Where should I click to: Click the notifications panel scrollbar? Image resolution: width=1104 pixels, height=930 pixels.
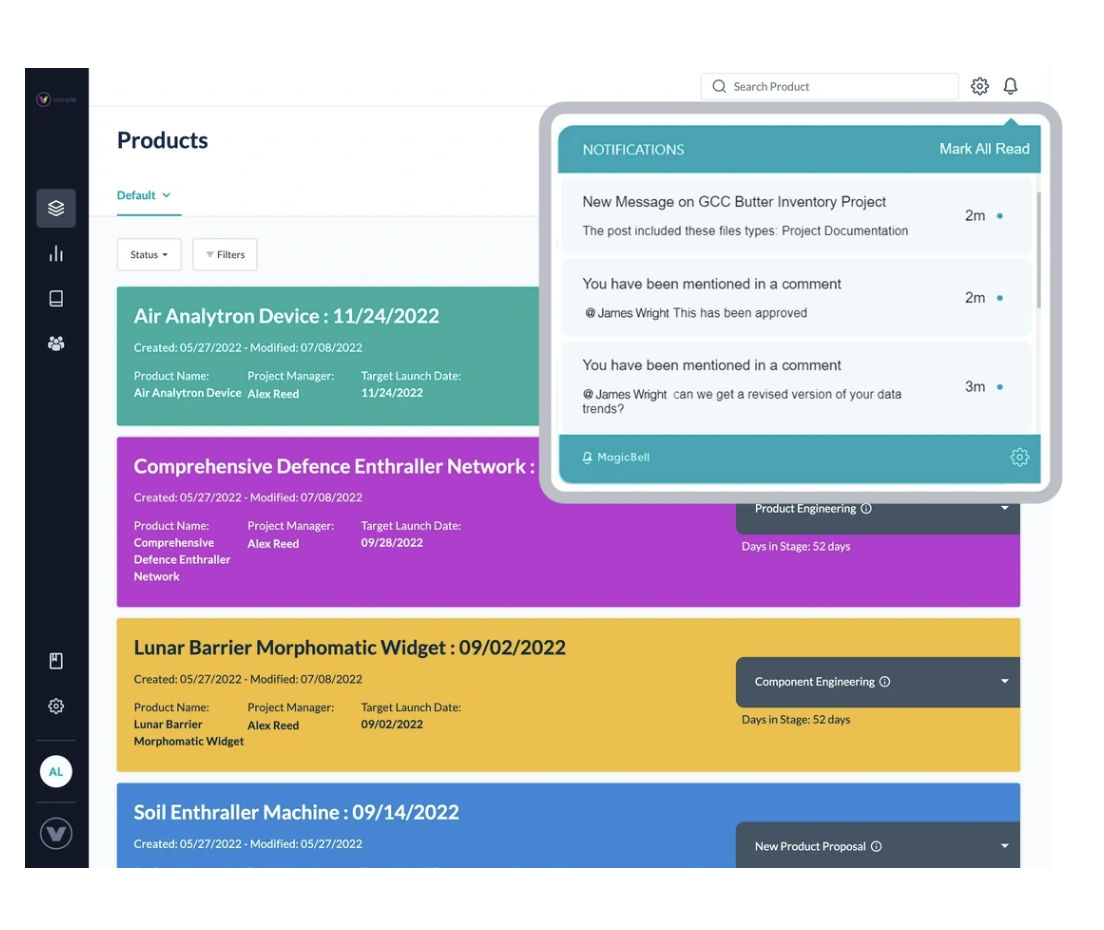pos(1038,250)
